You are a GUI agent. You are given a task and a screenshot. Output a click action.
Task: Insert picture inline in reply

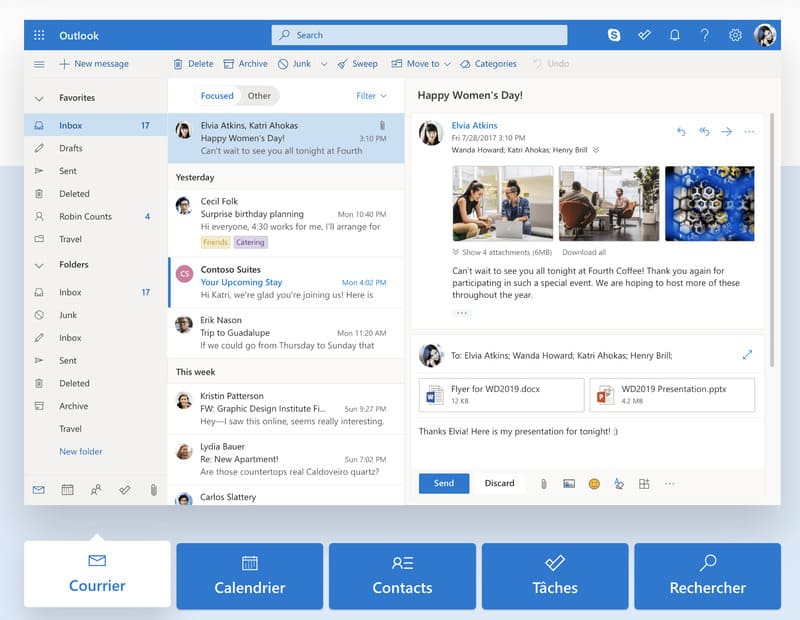coord(569,483)
